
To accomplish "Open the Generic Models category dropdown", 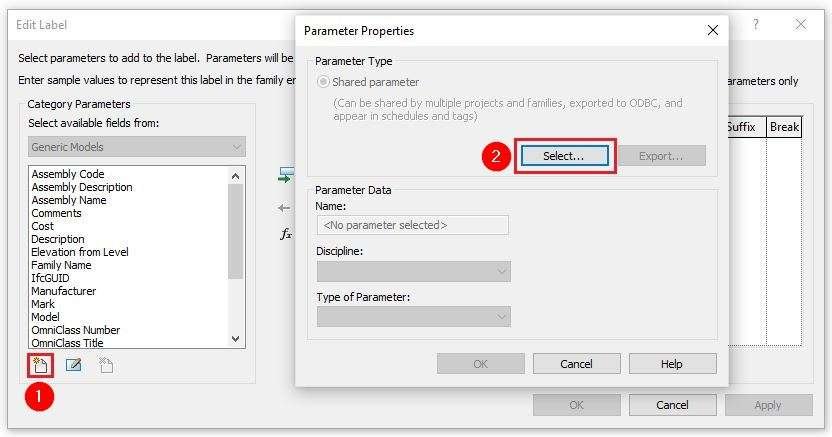I will (x=137, y=147).
